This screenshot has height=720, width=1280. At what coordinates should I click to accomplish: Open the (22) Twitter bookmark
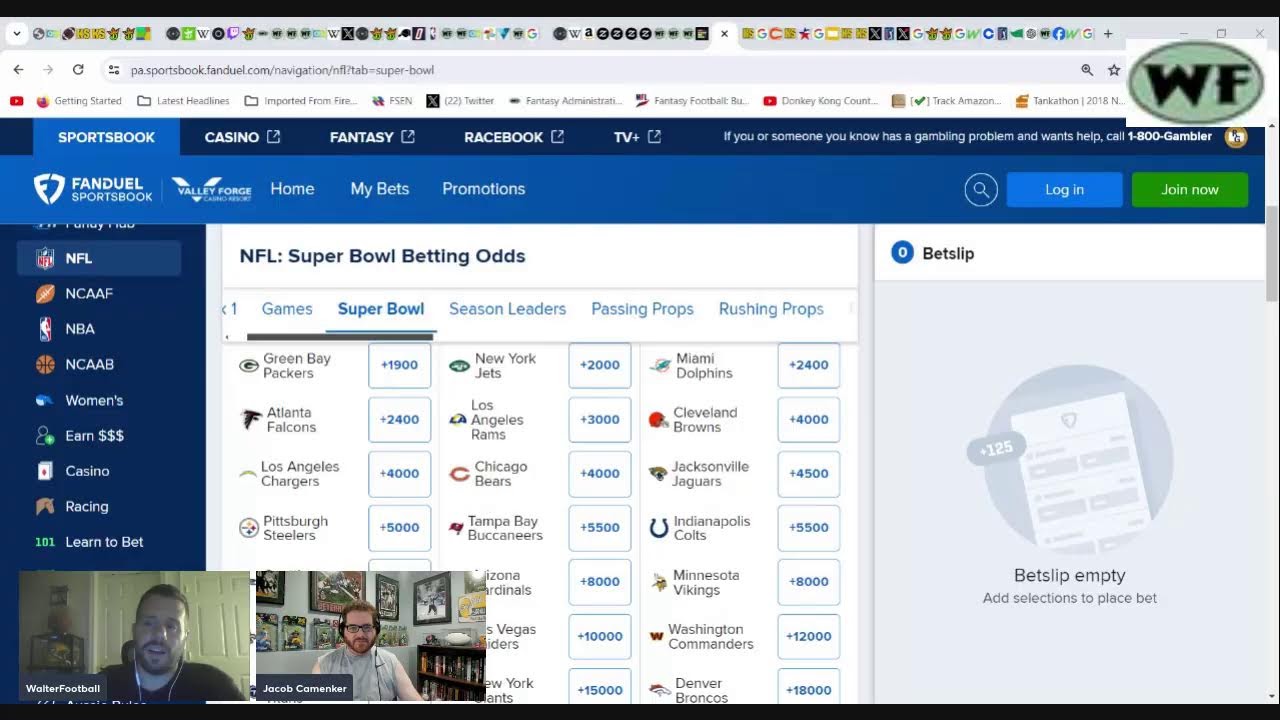[x=460, y=101]
